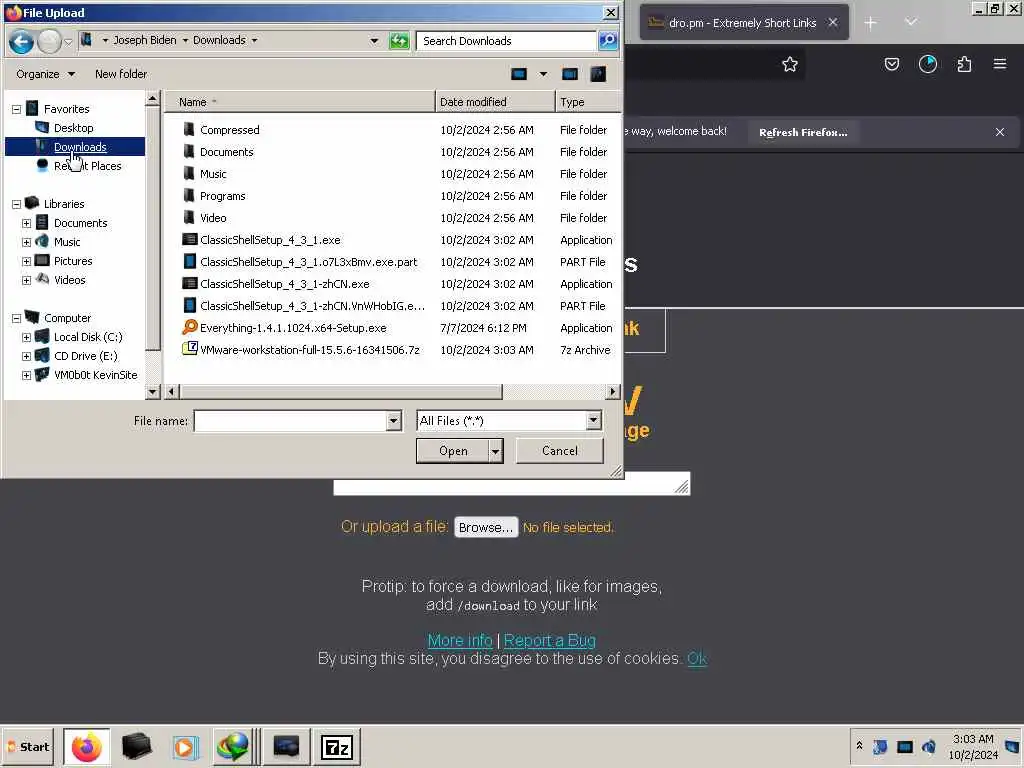Select the Programs folder row
Viewport: 1024px width, 768px height.
[x=392, y=196]
